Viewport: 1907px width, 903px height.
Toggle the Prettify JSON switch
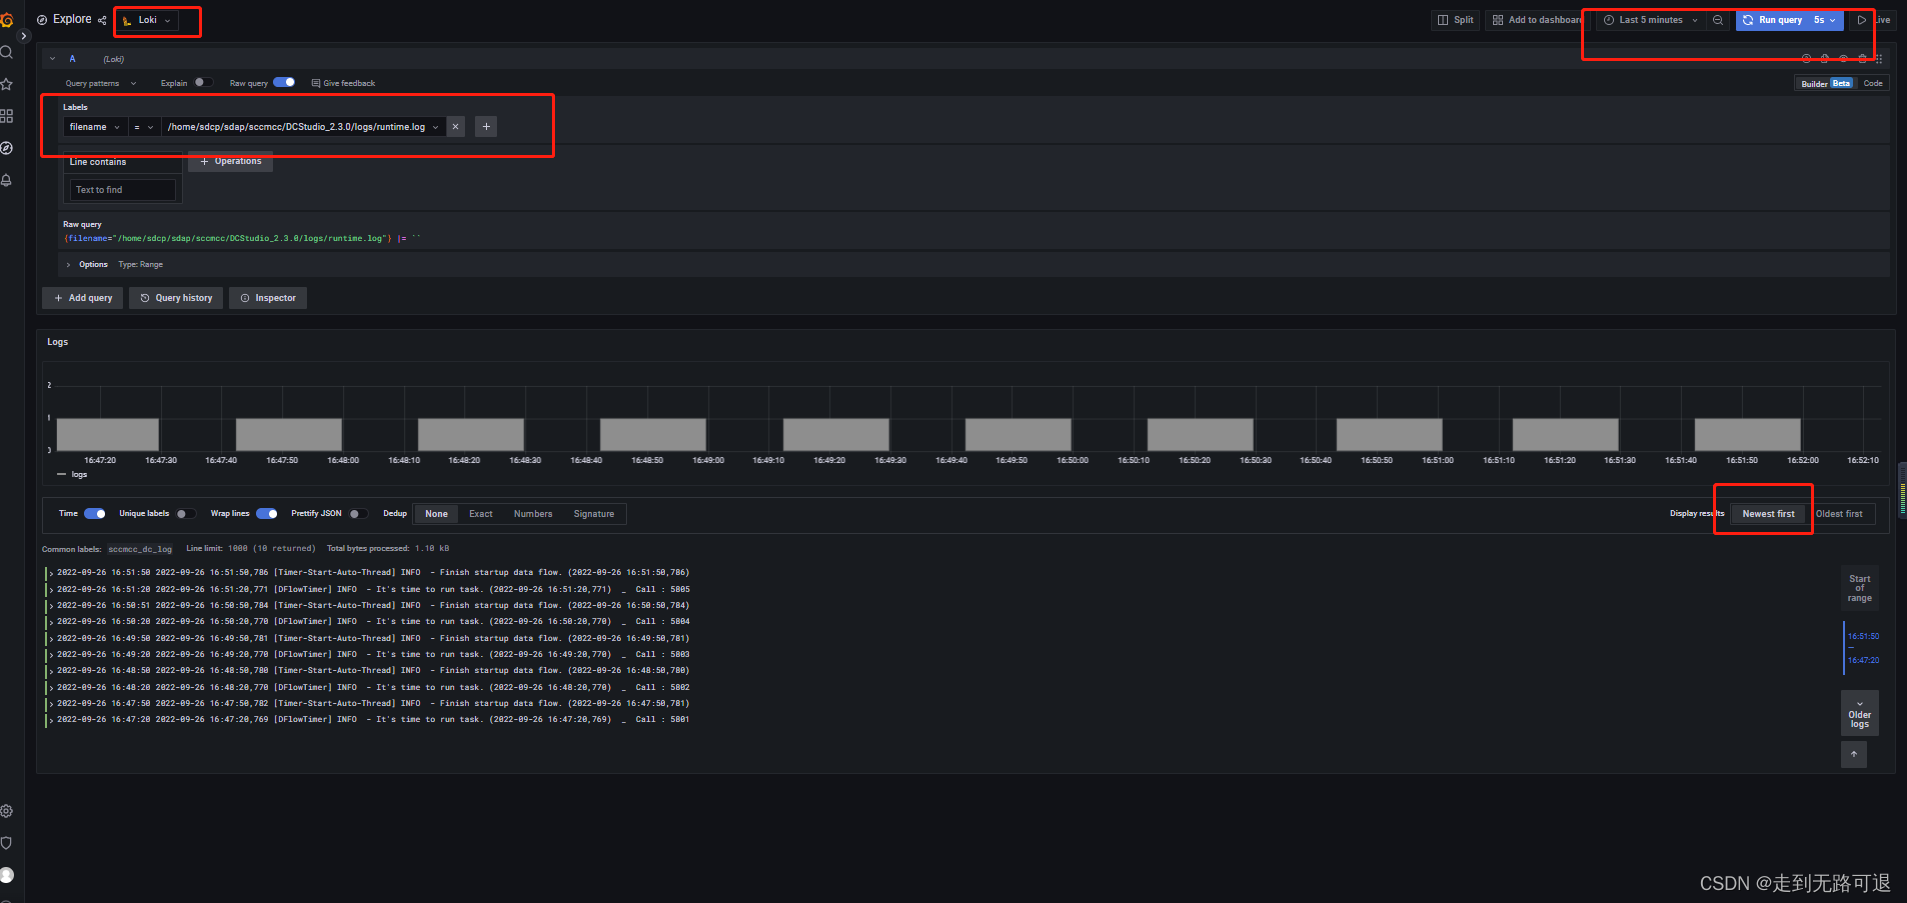[x=358, y=514]
